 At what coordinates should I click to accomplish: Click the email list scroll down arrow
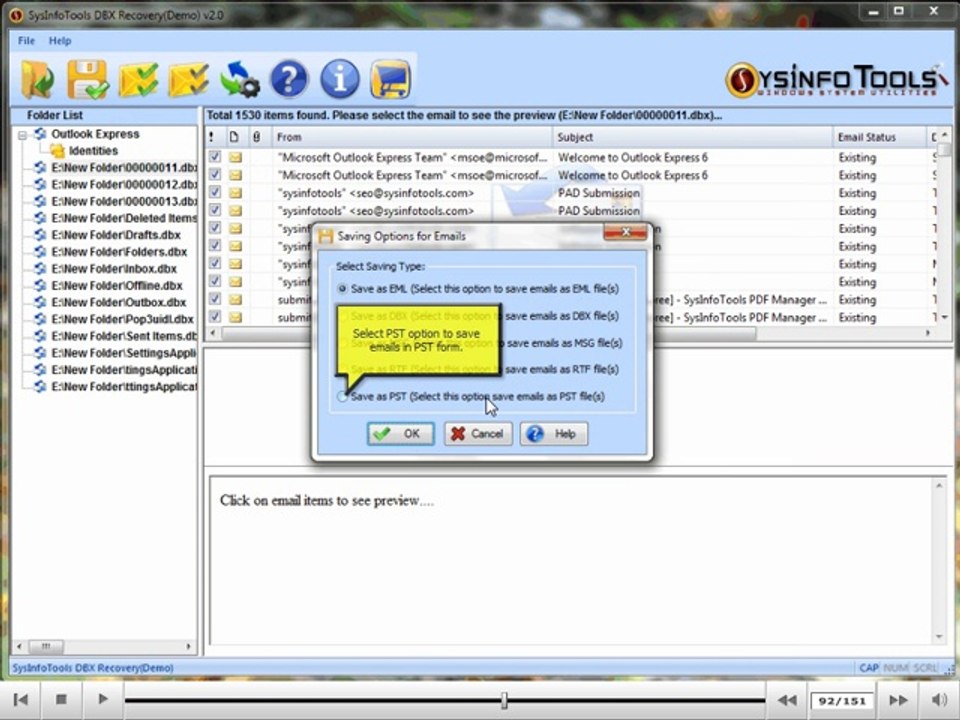point(945,317)
